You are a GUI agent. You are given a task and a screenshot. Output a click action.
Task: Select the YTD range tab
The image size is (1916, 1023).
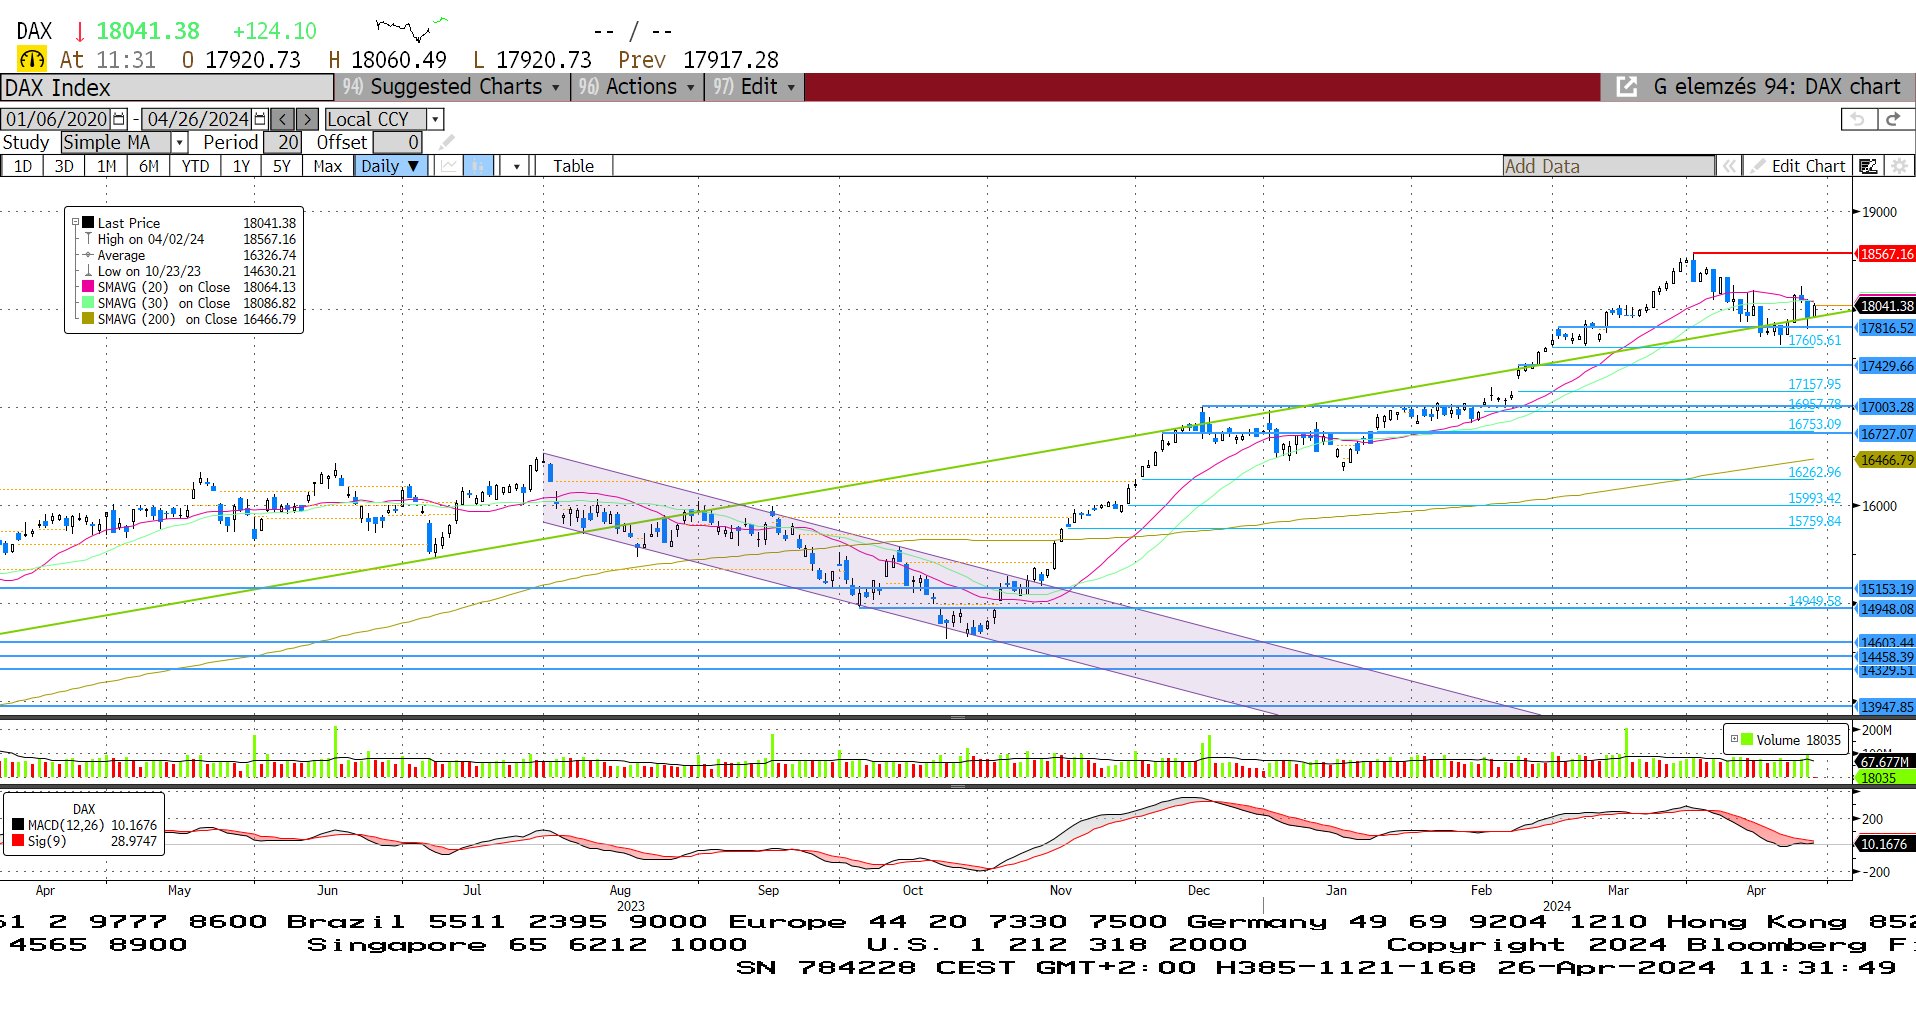(195, 166)
